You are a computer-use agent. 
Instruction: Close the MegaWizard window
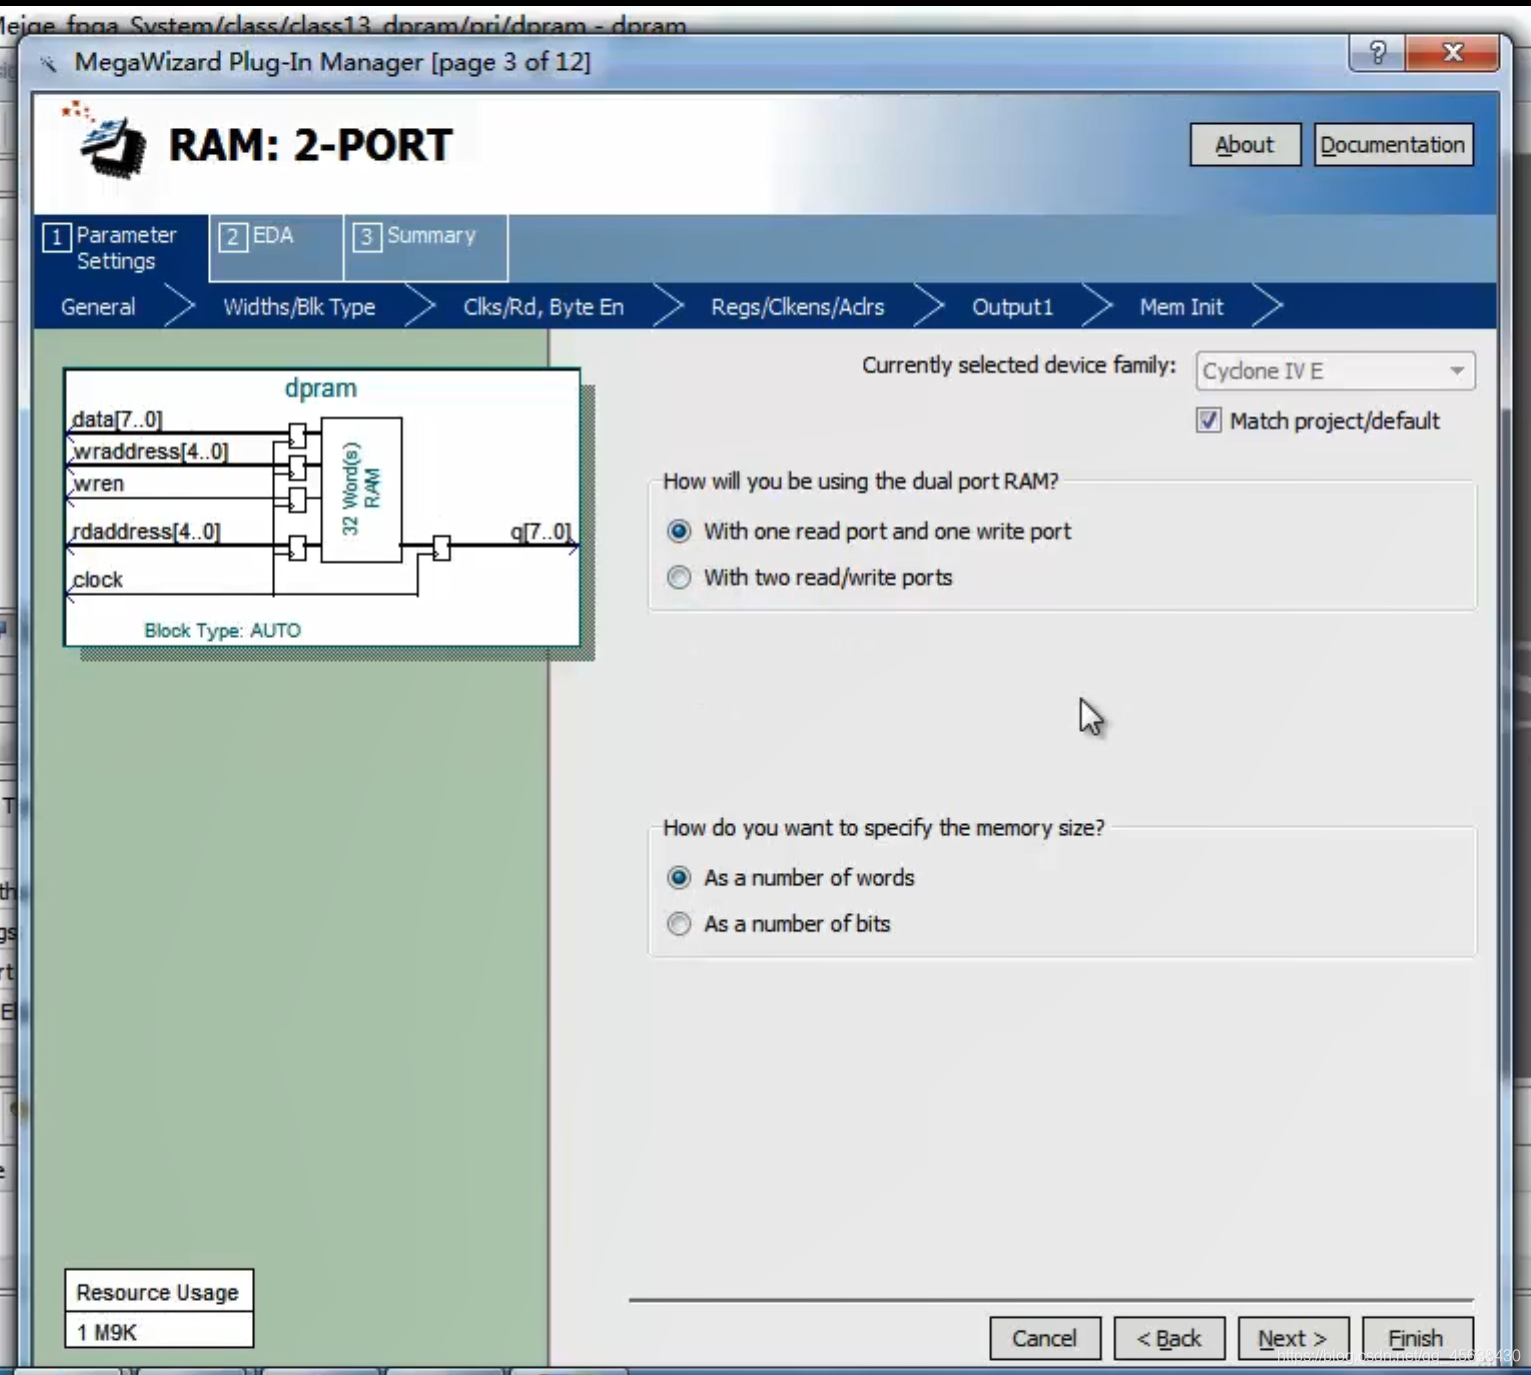pyautogui.click(x=1452, y=52)
